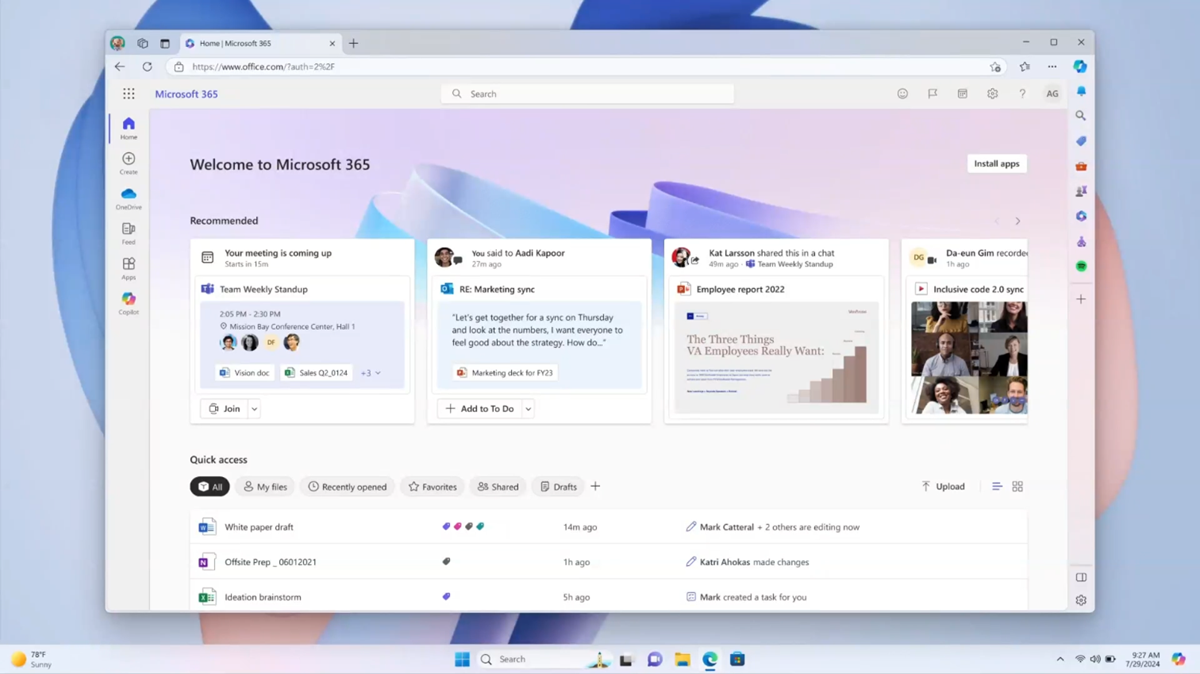1200x674 pixels.
Task: Toggle the Shared filter in Quick access
Action: (497, 486)
